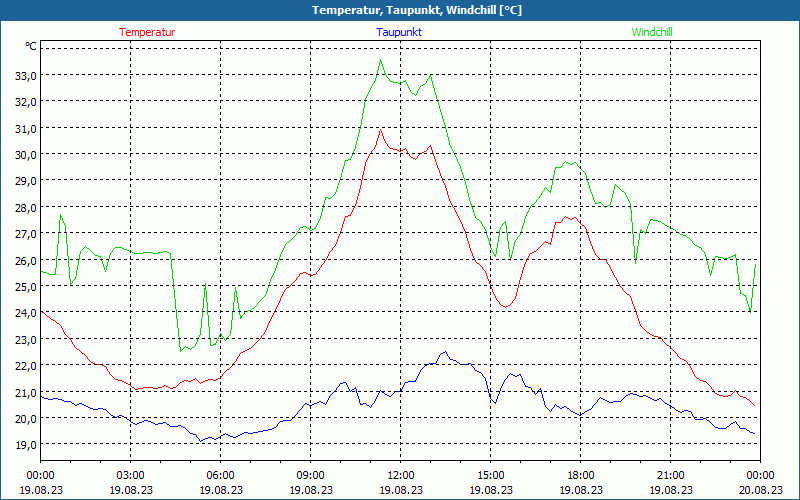Click the 23,0 y-axis value
Screen dimensions: 800x500
[x=26, y=339]
